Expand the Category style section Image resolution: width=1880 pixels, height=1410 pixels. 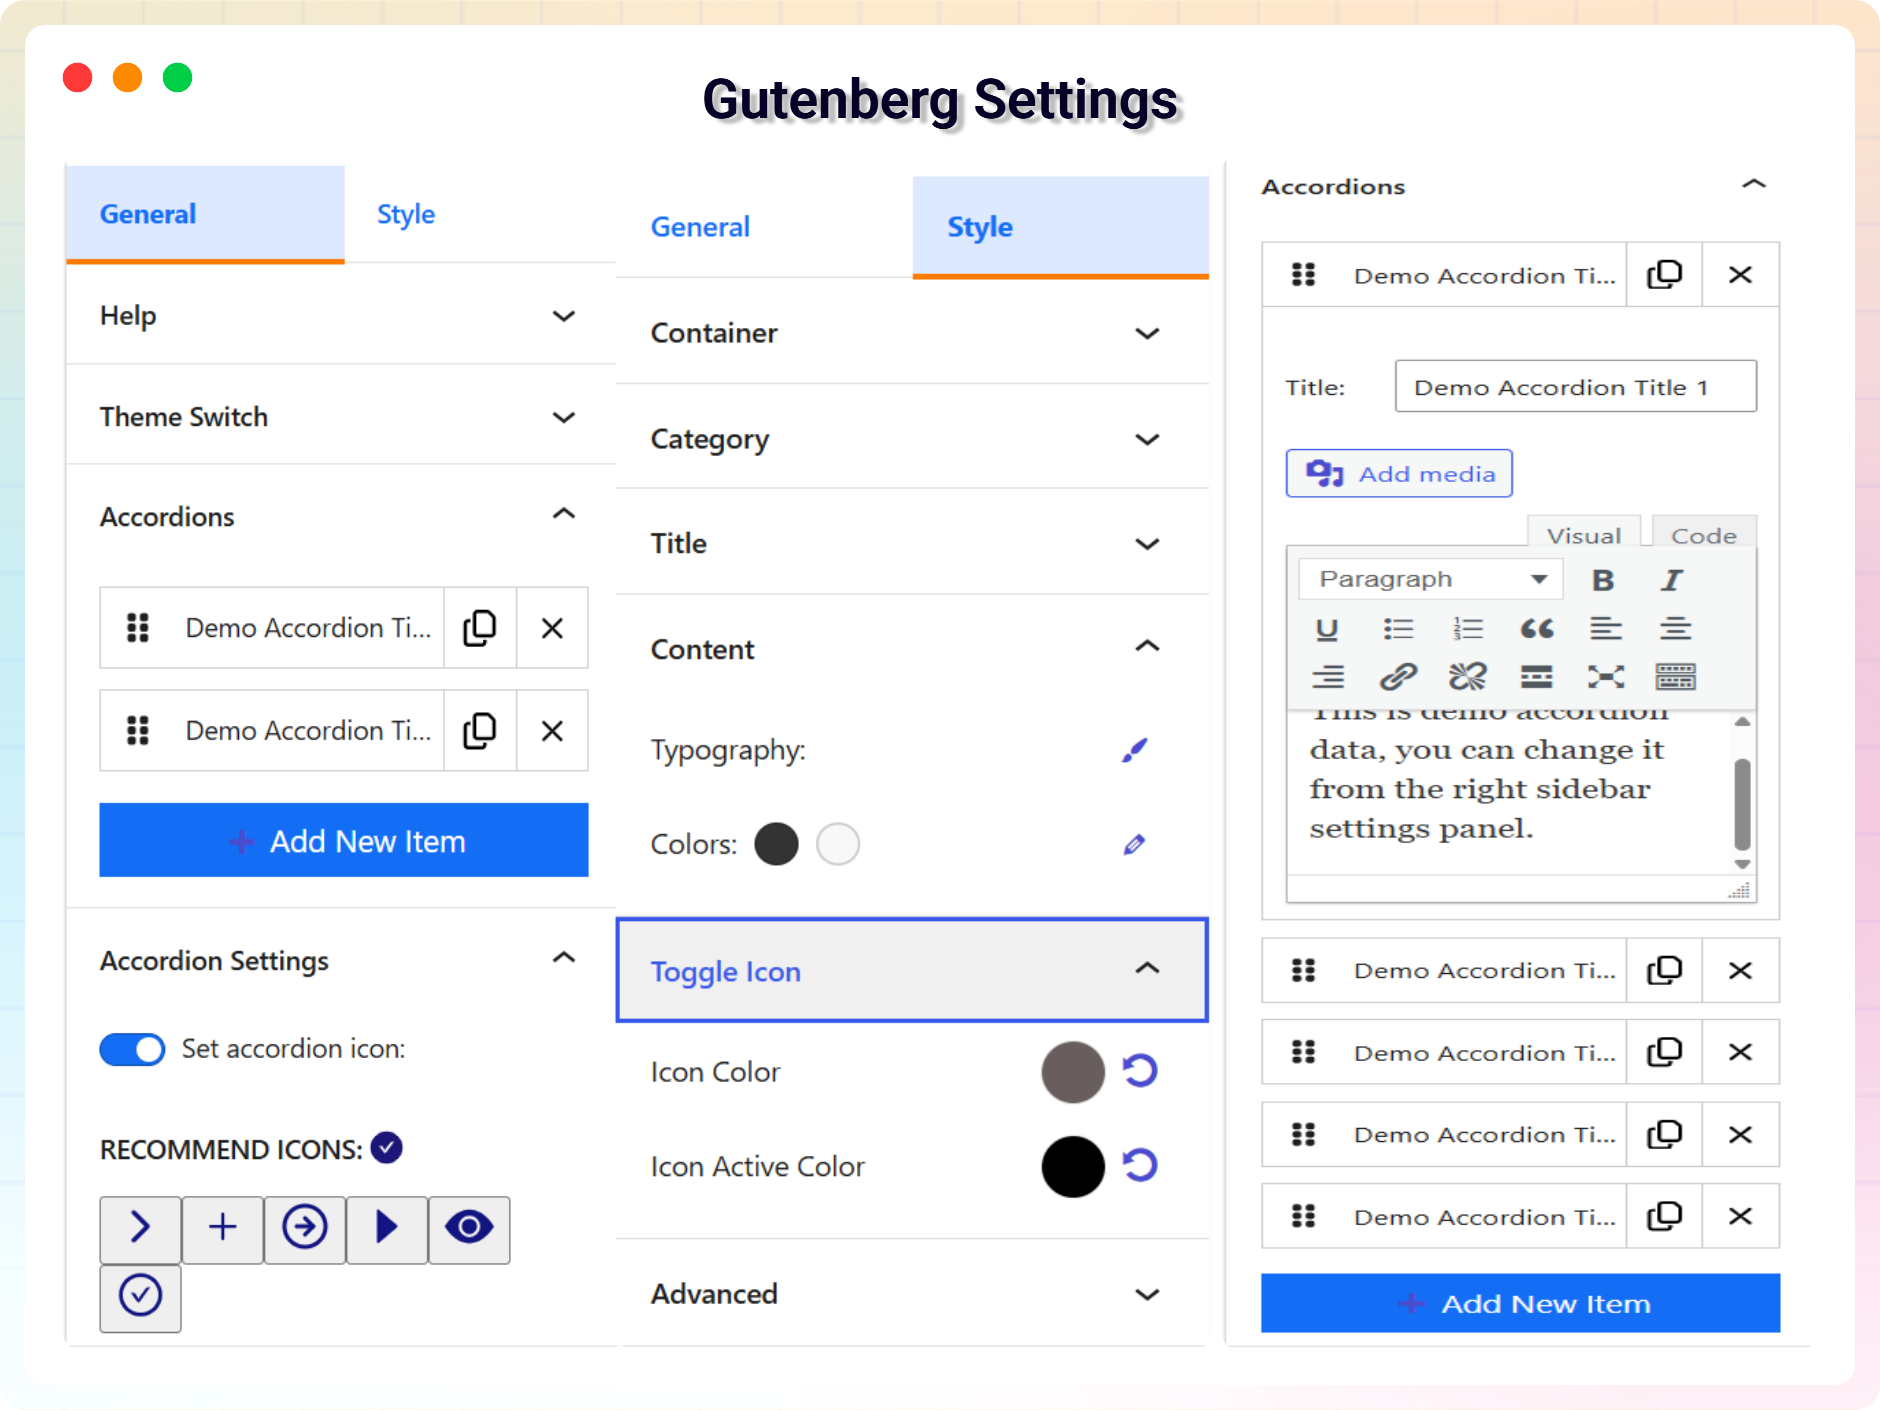pos(912,439)
